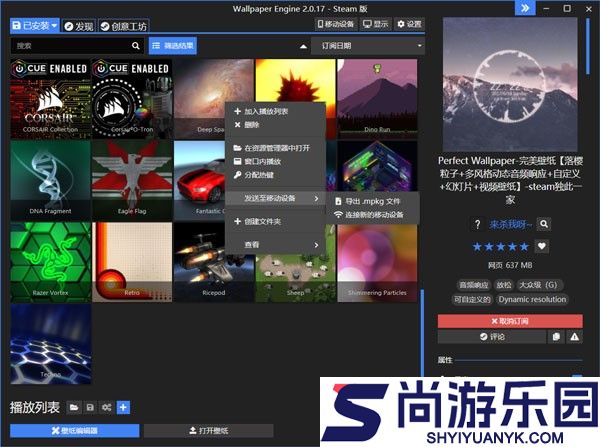Click the Dynamic resolution tag
600x447 pixels.
tap(532, 299)
